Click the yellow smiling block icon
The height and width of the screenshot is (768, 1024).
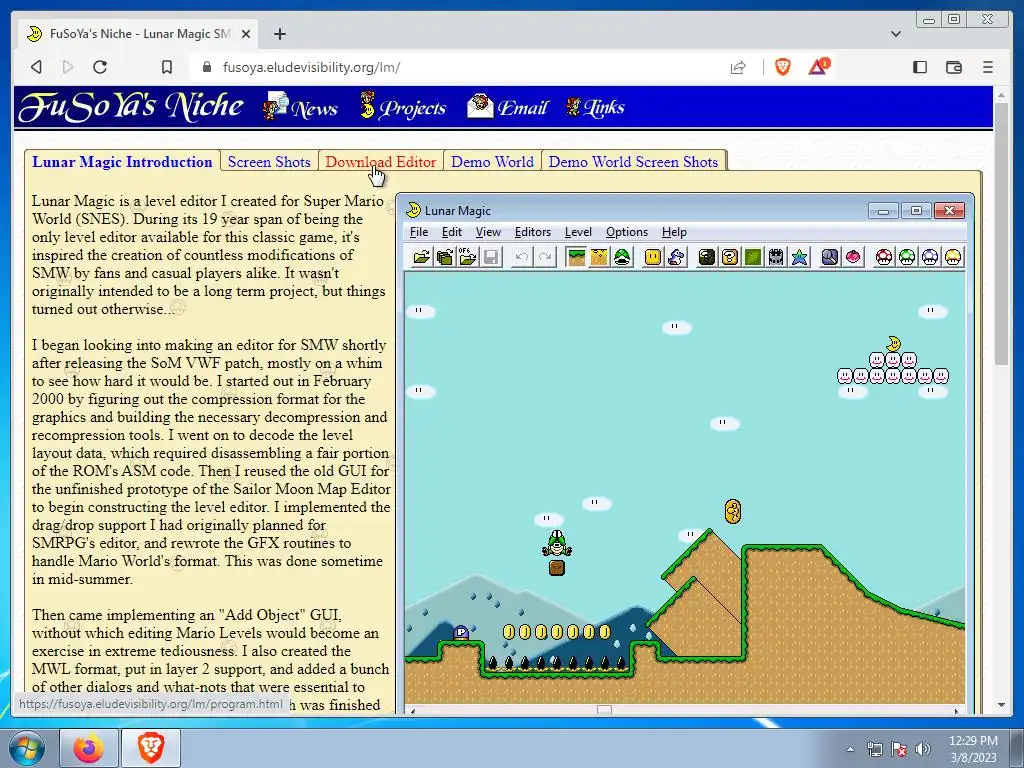652,257
